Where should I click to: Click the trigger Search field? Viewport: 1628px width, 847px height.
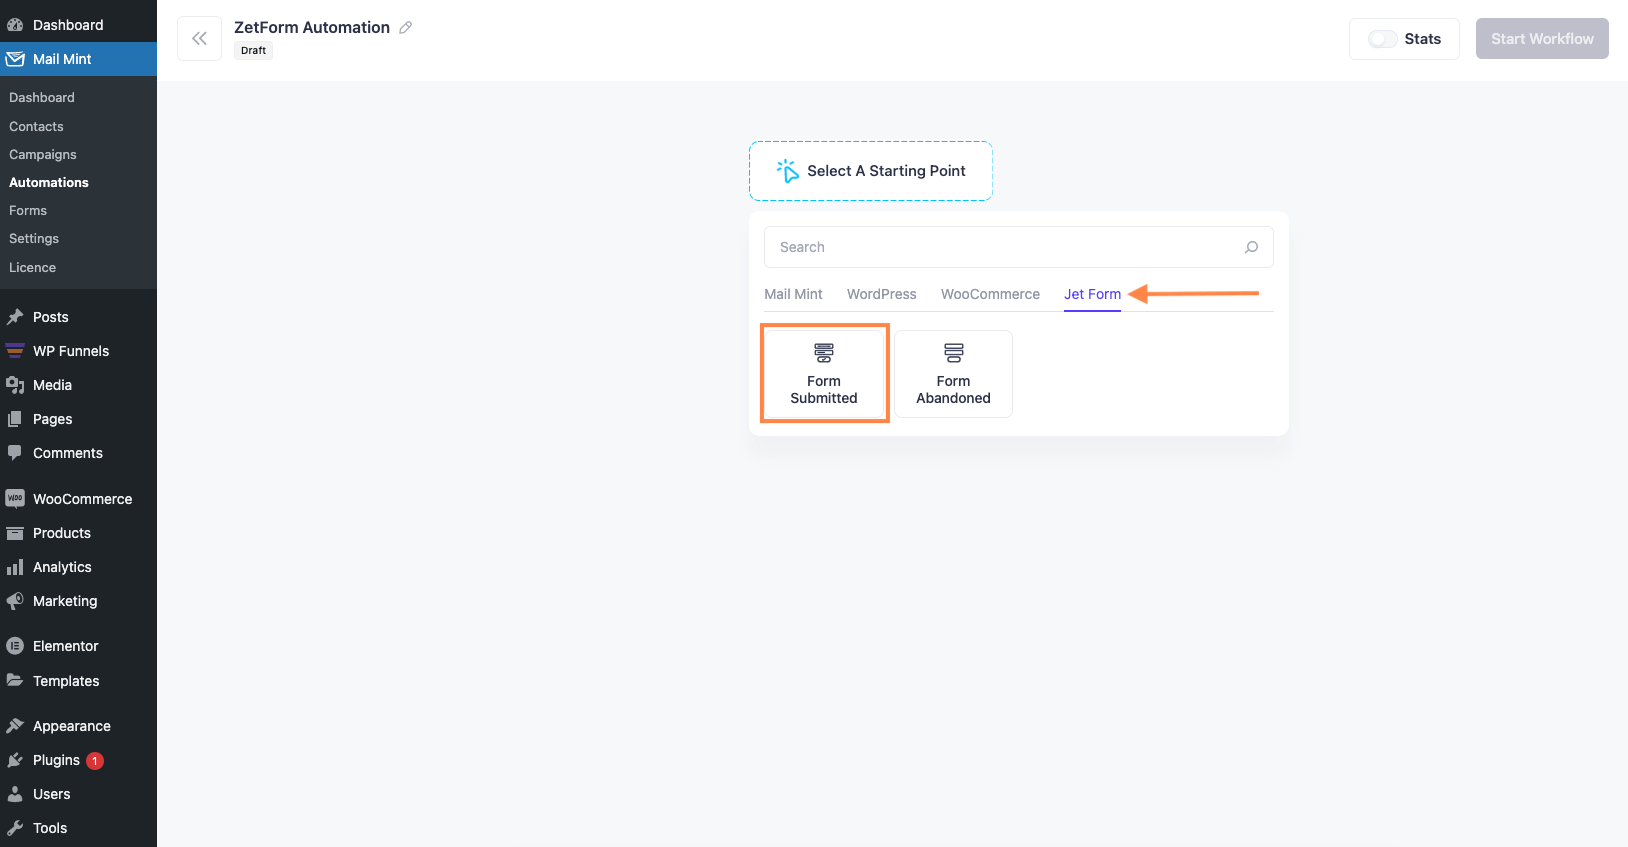(x=1018, y=247)
